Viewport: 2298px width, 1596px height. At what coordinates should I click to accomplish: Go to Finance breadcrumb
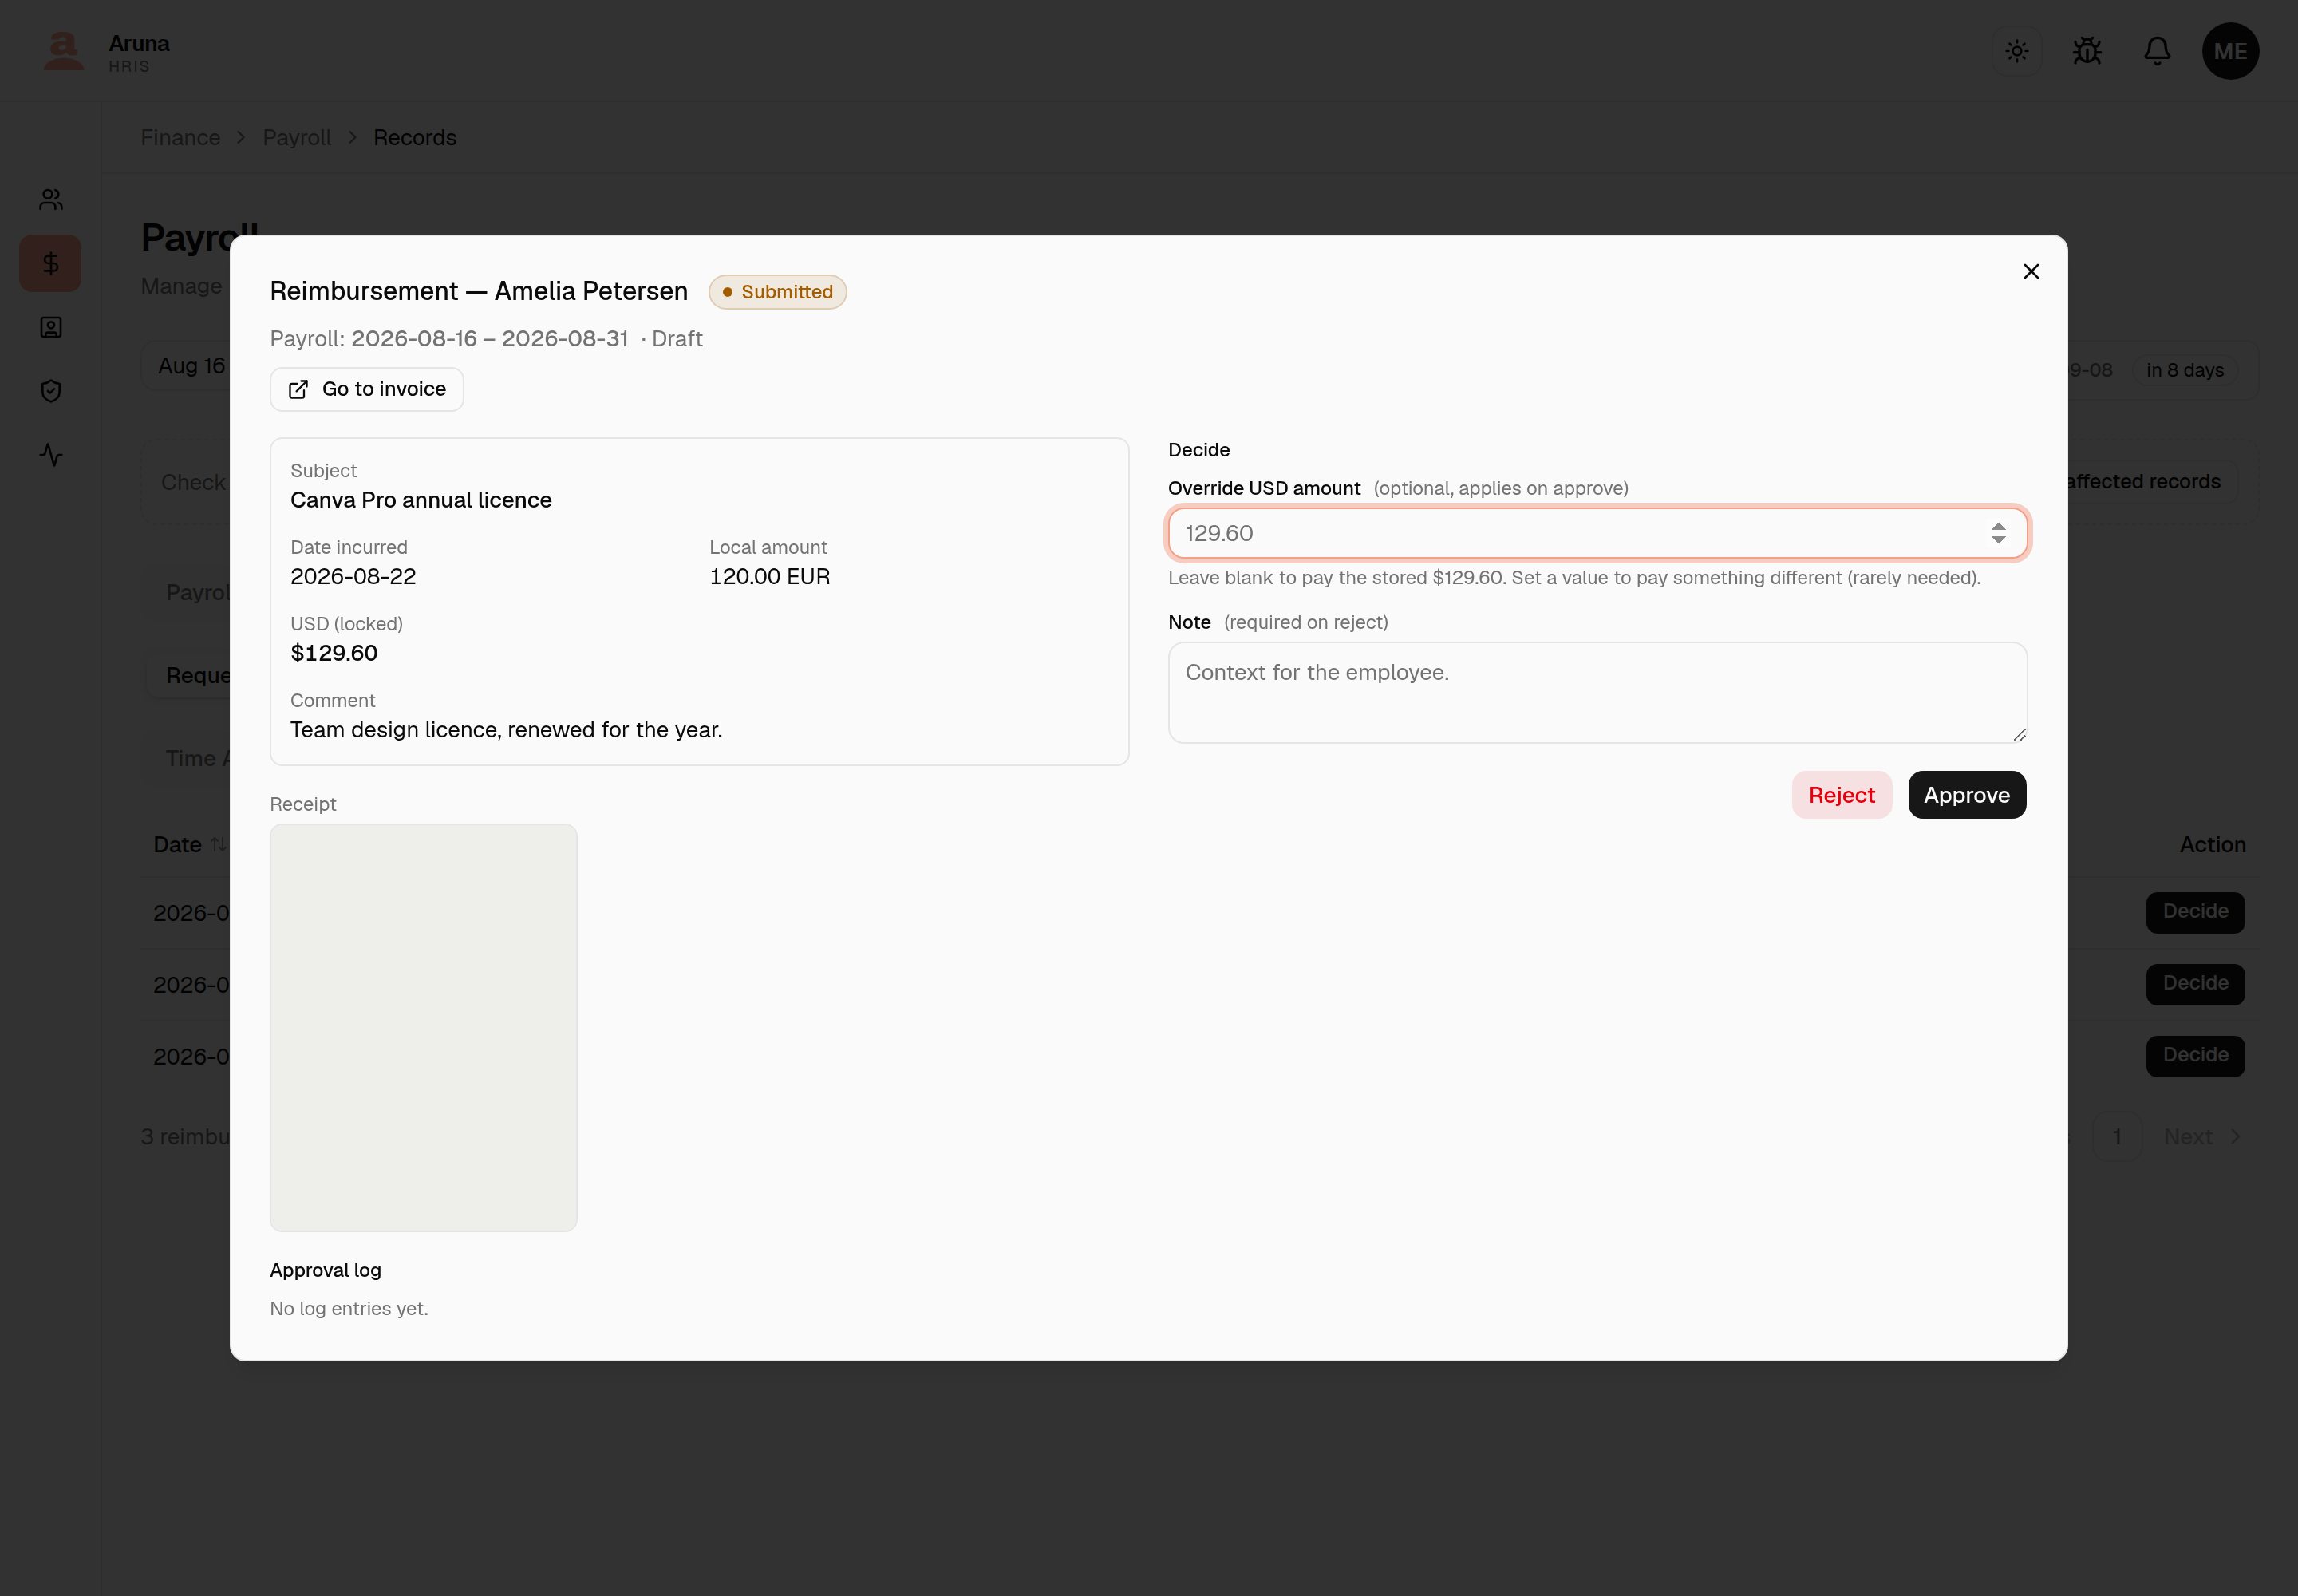click(x=180, y=138)
